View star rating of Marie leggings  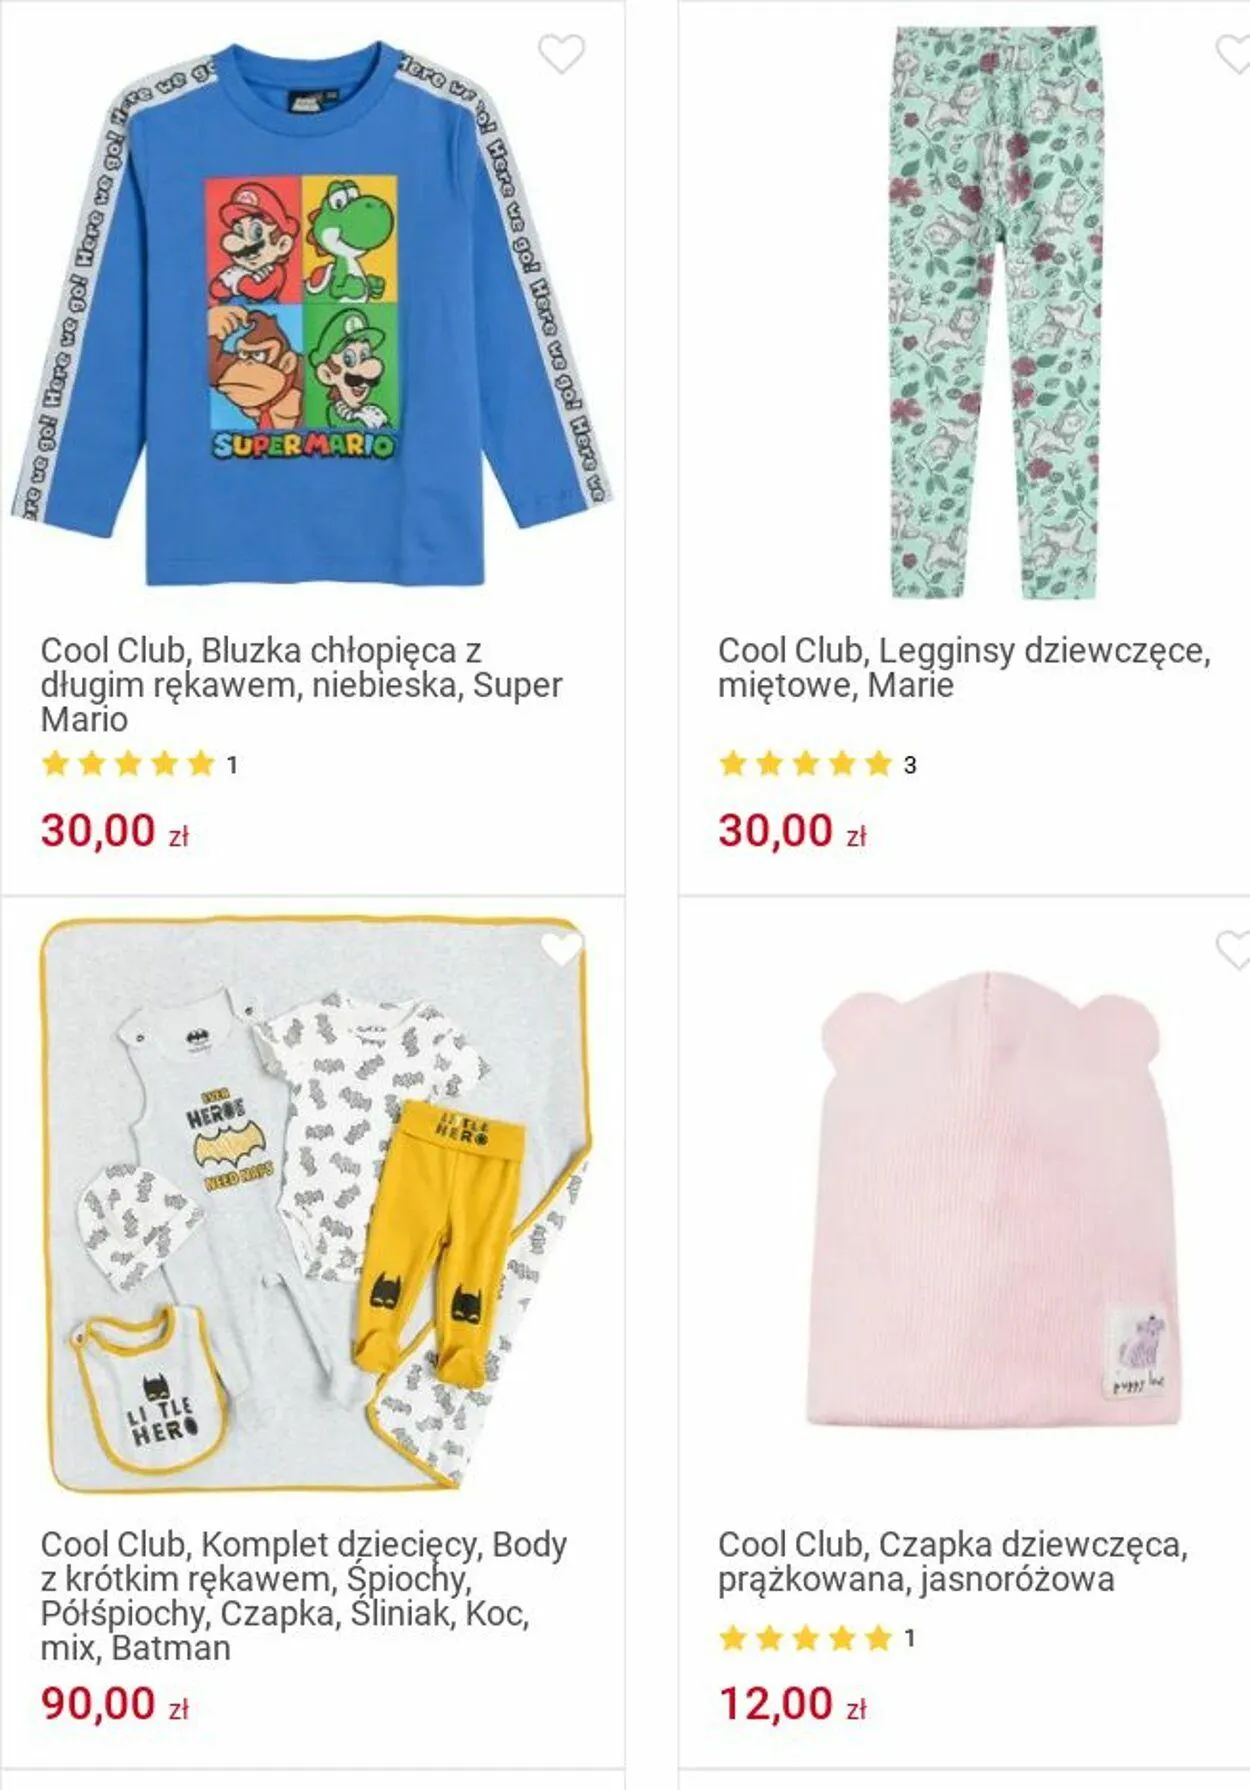(x=805, y=765)
